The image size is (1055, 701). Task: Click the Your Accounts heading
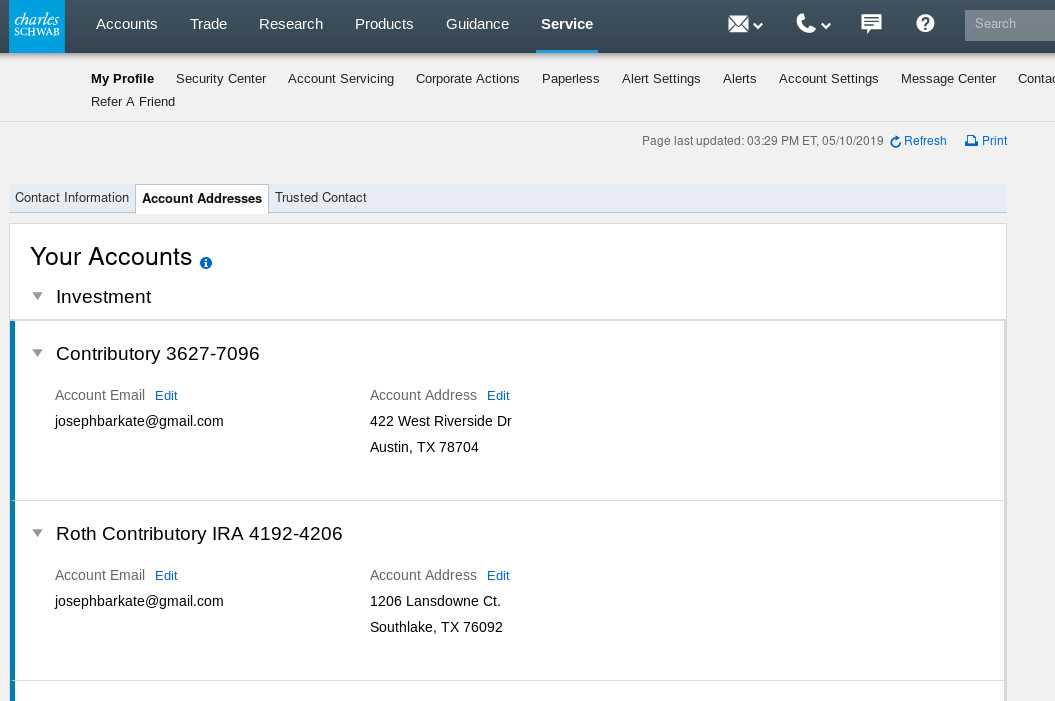111,257
